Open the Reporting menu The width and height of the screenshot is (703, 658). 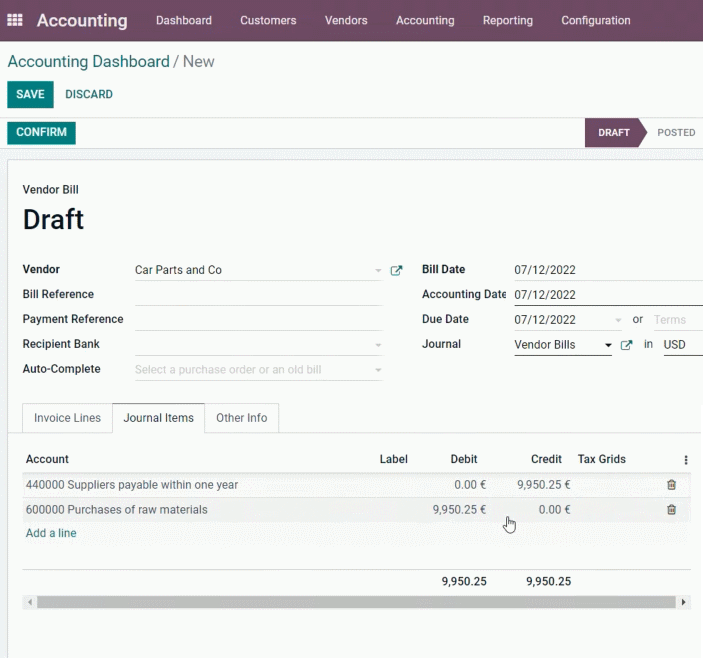tap(508, 20)
